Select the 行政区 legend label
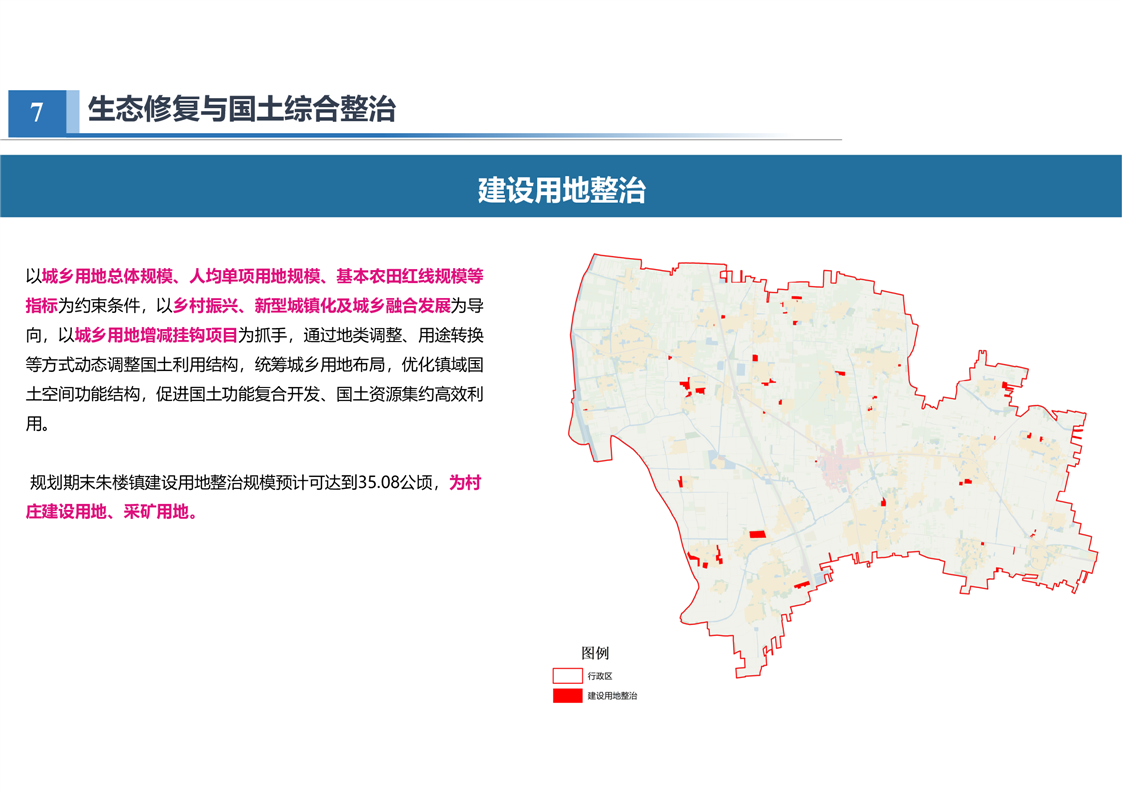The width and height of the screenshot is (1122, 793). pos(600,676)
